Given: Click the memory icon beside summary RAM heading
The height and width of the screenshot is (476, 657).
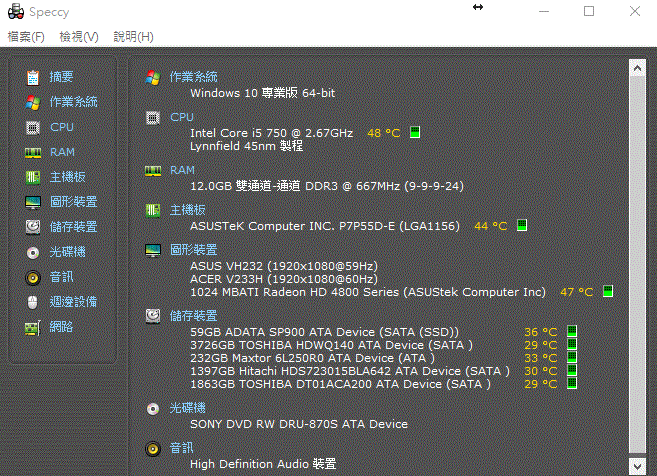Looking at the screenshot, I should 153,171.
